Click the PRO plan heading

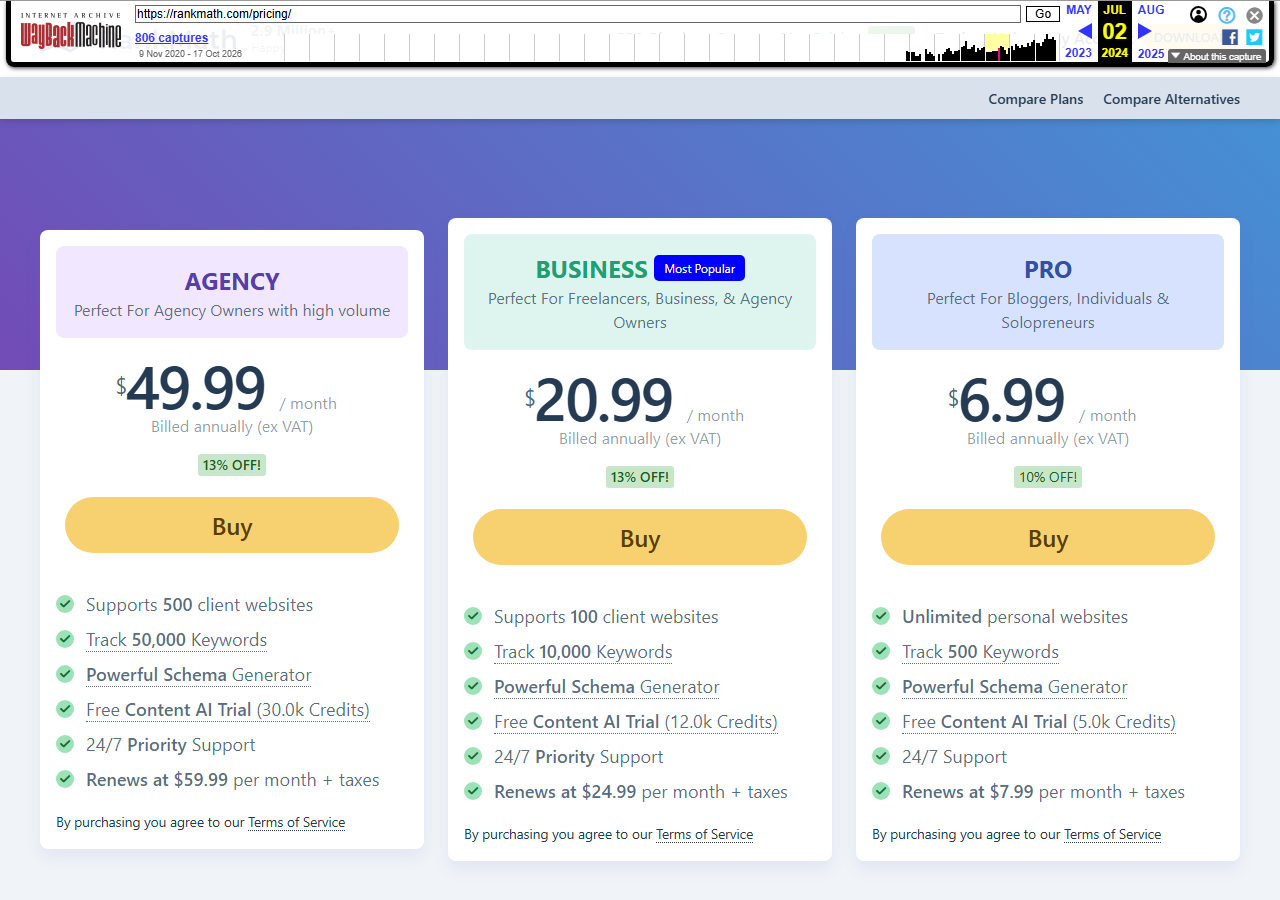pyautogui.click(x=1048, y=269)
